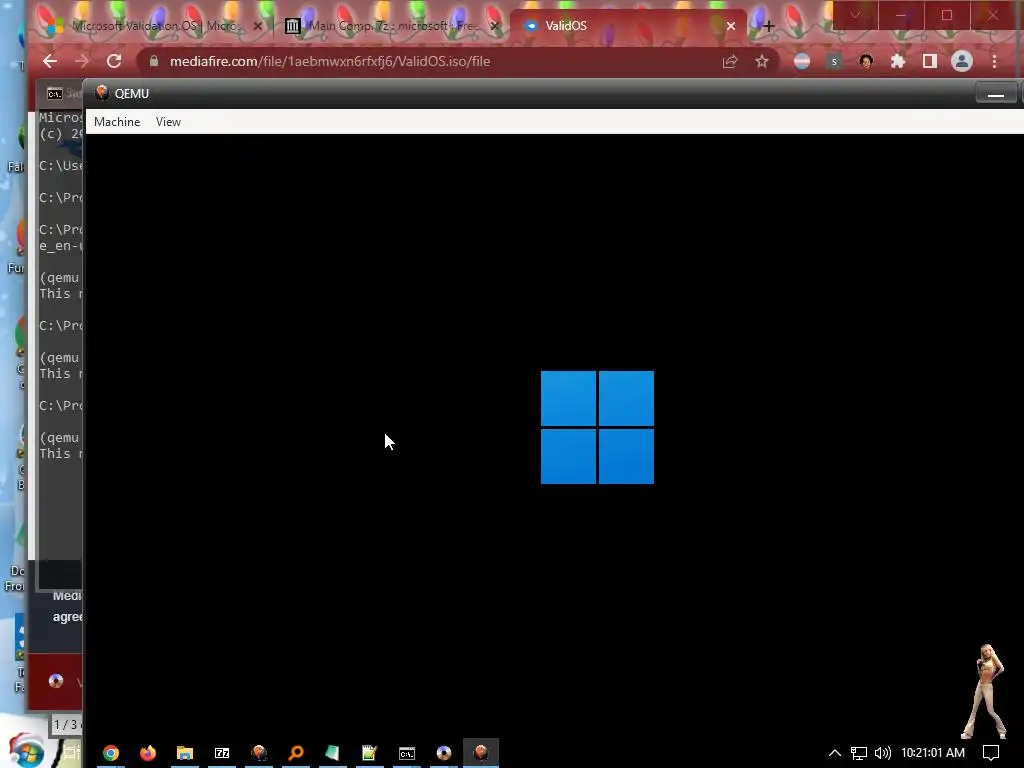Close the Main Comp.7z tab
This screenshot has height=768, width=1024.
click(x=494, y=26)
